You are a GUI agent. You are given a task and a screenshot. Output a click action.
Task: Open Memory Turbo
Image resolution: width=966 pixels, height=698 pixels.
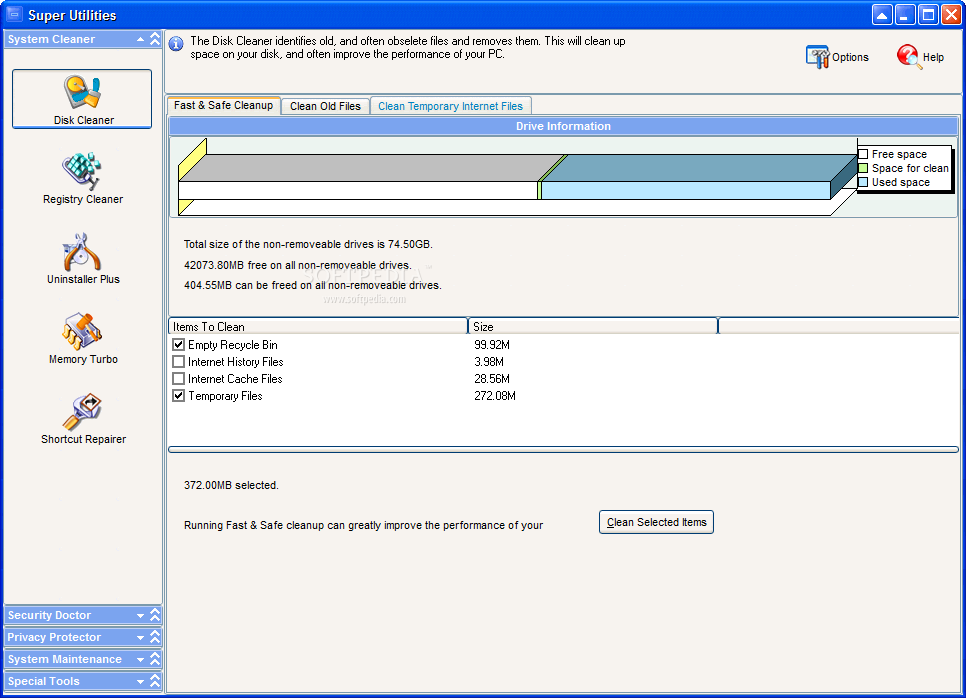point(83,339)
